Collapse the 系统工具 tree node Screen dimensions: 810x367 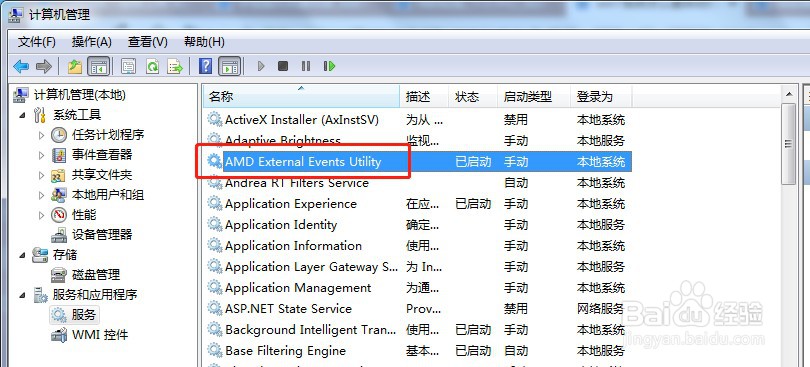22,115
